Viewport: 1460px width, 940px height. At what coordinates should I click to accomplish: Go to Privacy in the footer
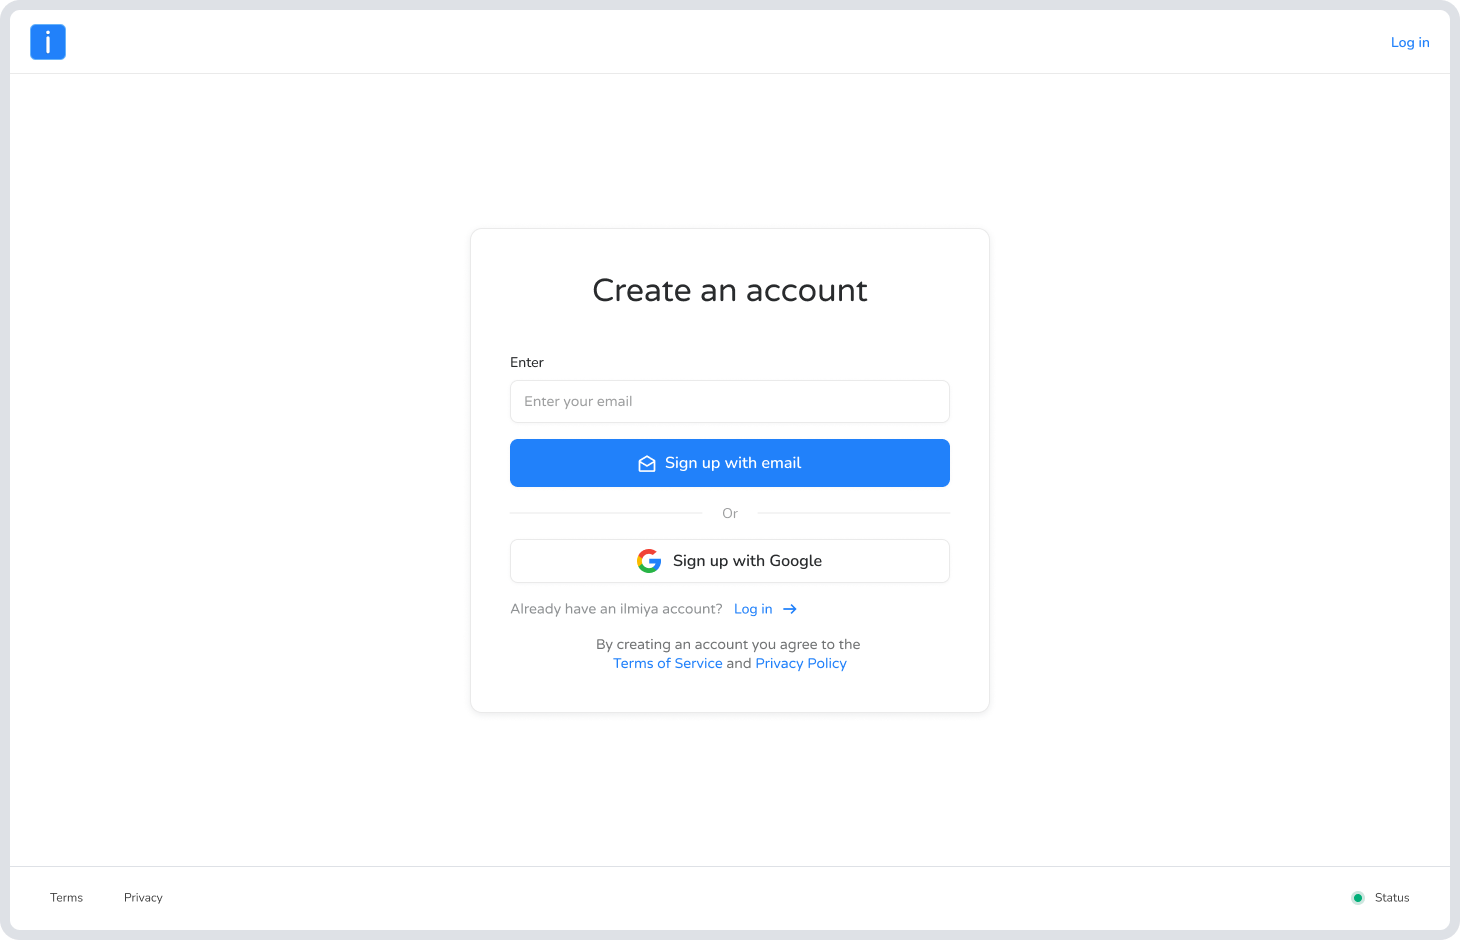click(x=143, y=898)
